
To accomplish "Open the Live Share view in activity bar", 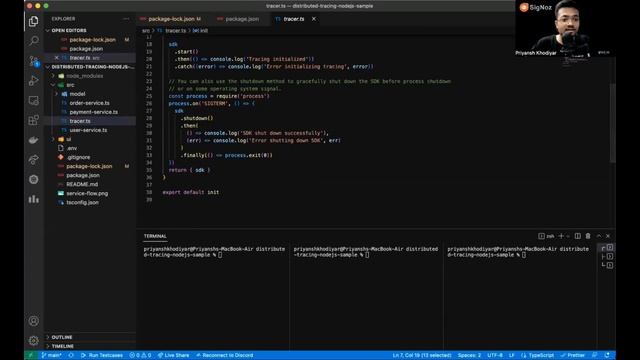I will (x=34, y=160).
